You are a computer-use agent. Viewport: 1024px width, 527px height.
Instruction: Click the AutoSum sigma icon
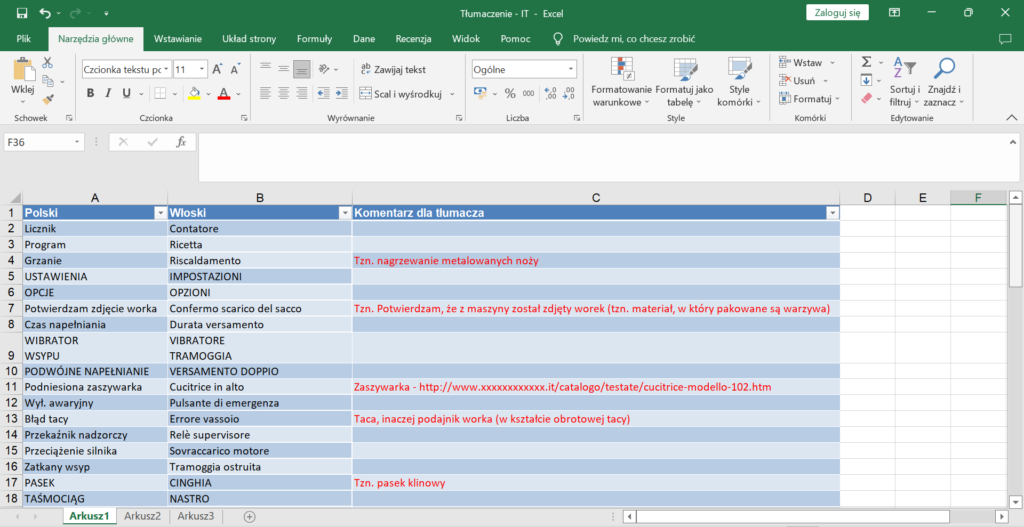[x=867, y=63]
